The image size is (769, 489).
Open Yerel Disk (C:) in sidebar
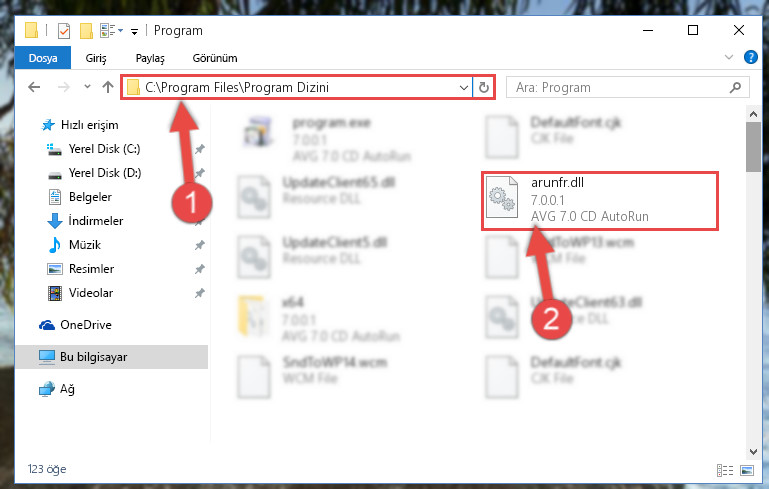(x=104, y=149)
